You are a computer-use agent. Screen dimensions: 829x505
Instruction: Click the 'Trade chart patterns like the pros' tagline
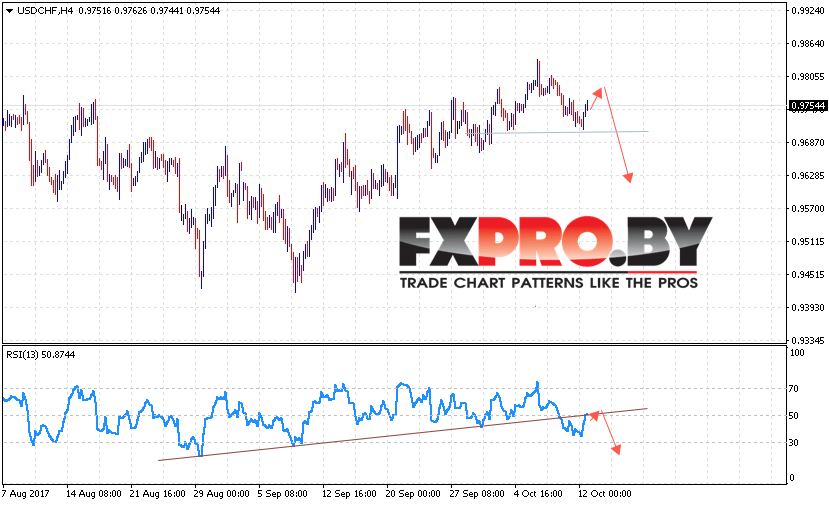tap(549, 283)
